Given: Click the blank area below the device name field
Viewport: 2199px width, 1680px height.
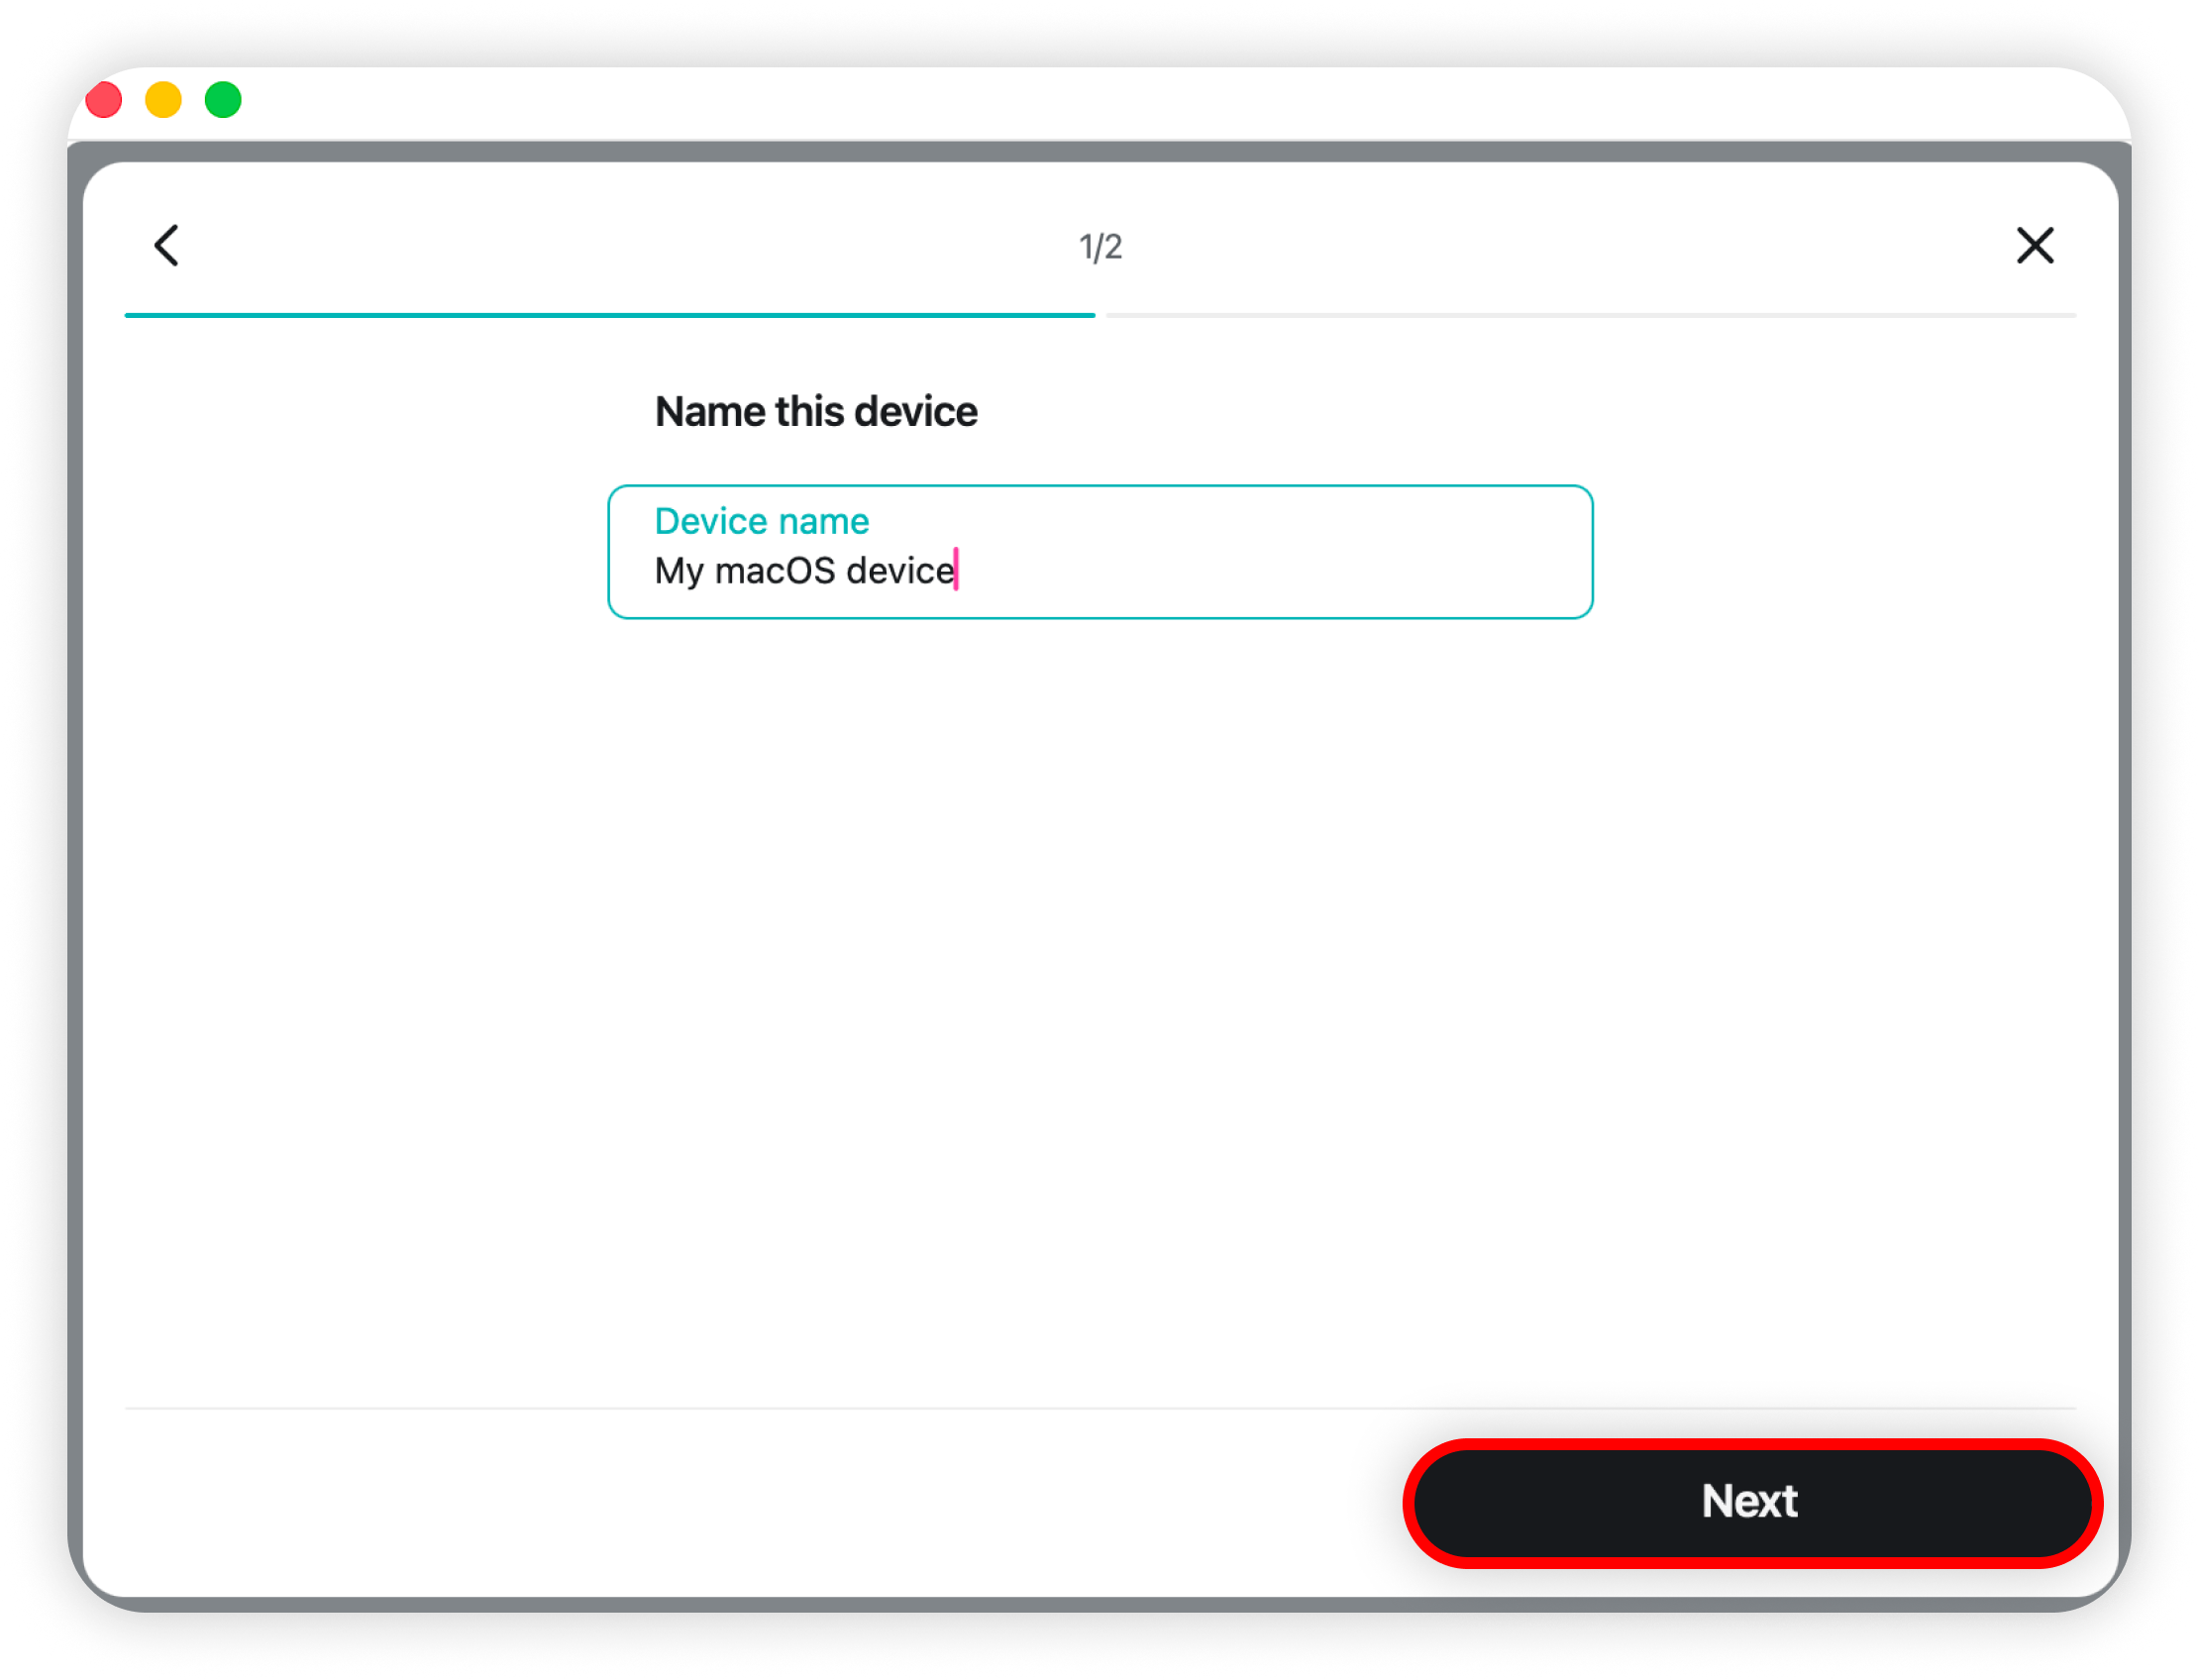Looking at the screenshot, I should (1100, 950).
